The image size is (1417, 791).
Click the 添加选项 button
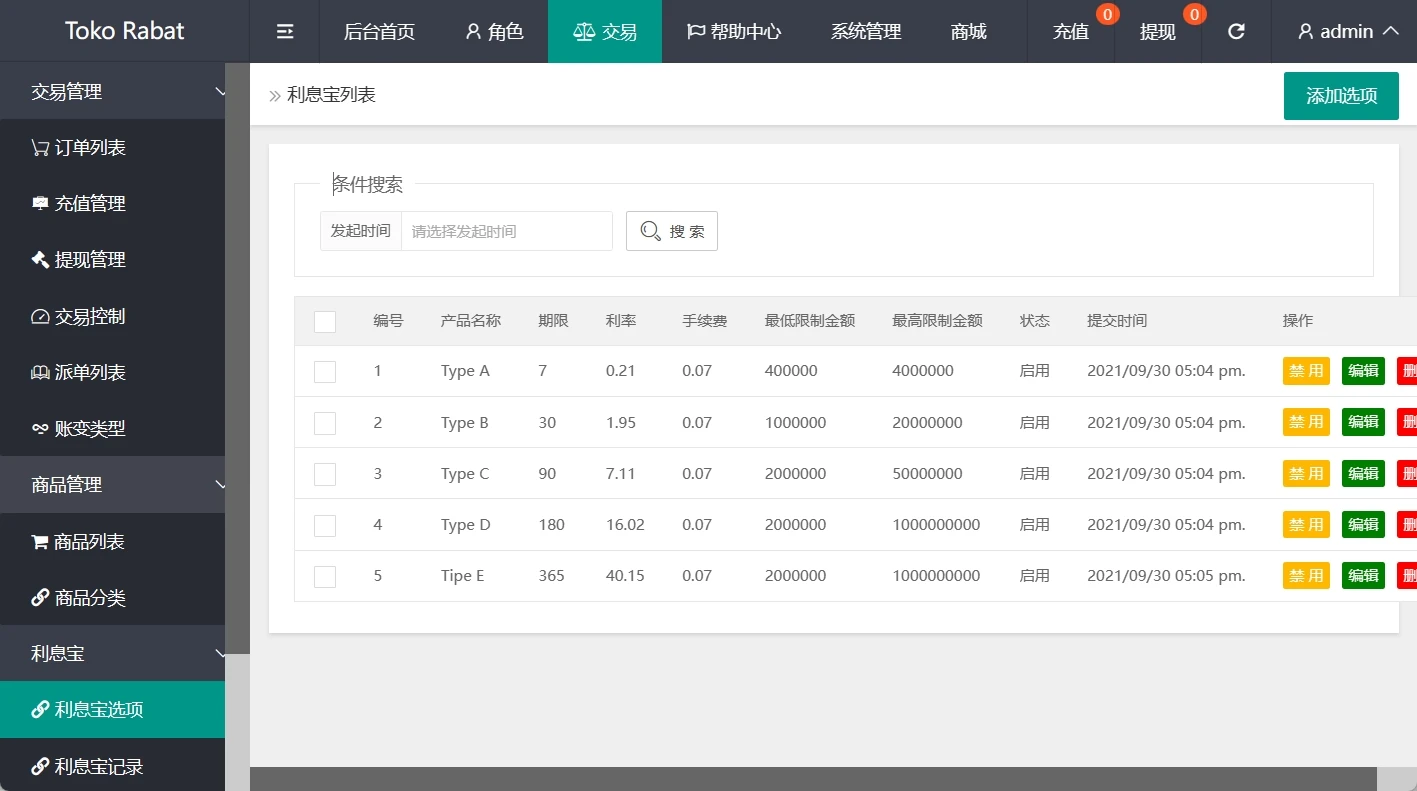[x=1340, y=95]
